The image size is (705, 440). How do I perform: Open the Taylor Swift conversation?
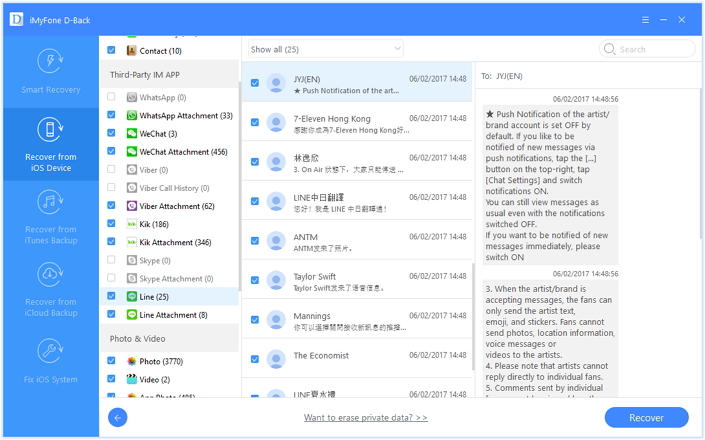pyautogui.click(x=357, y=280)
